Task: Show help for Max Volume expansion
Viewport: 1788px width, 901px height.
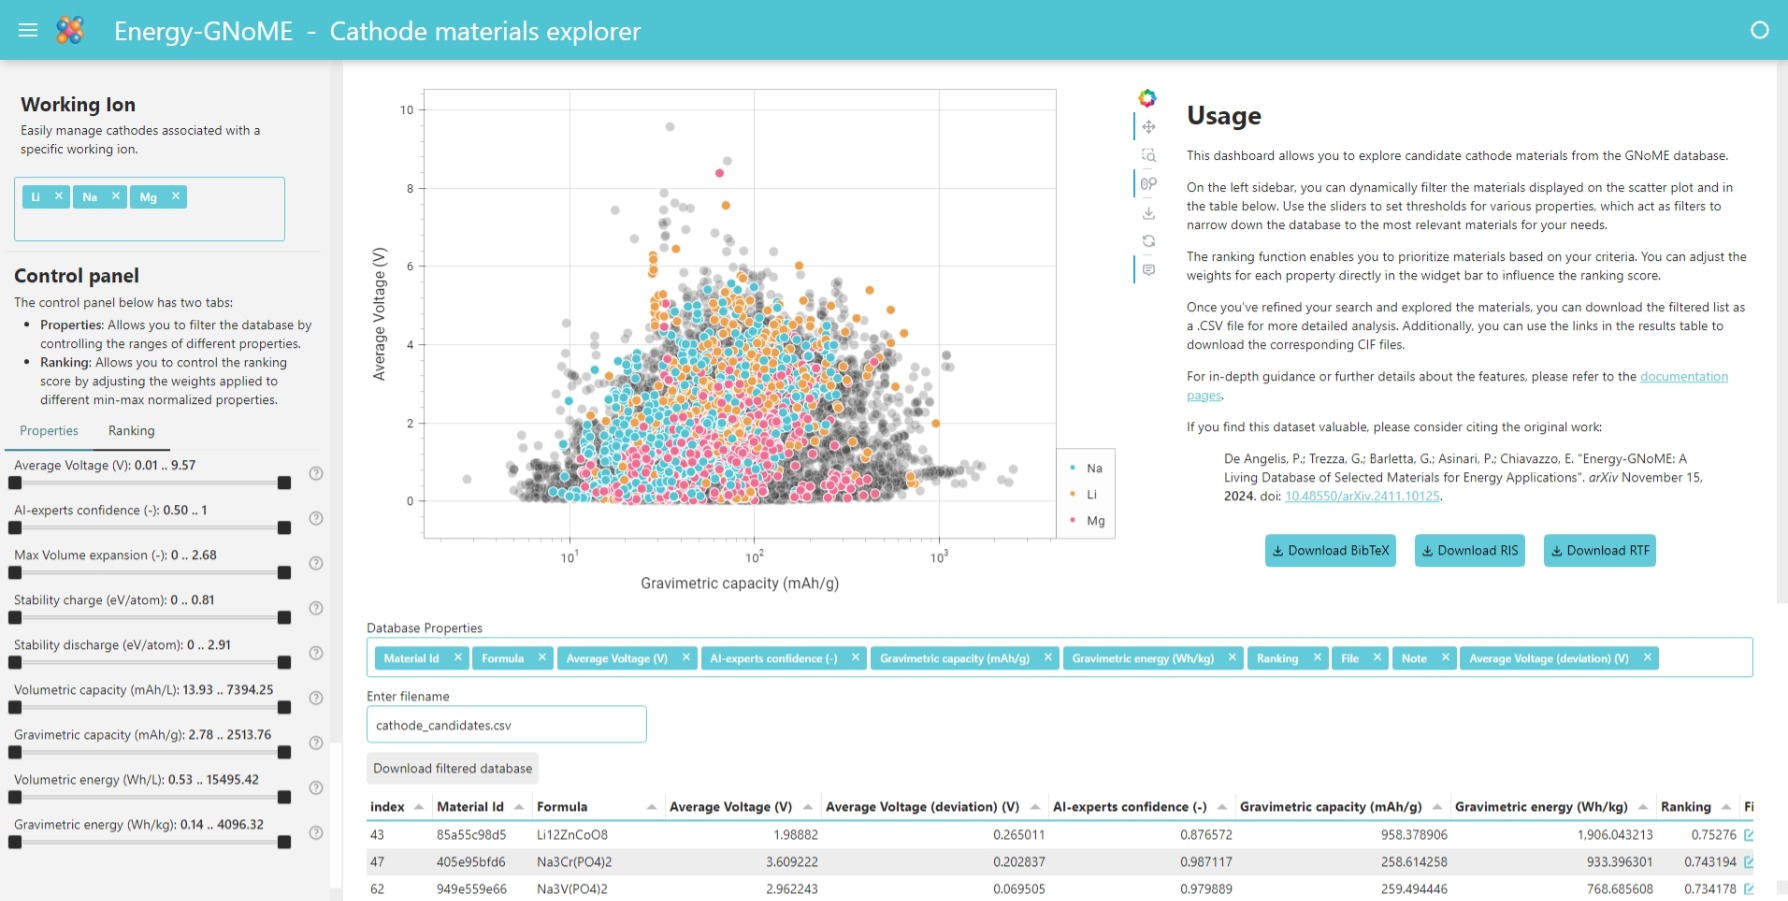Action: point(316,563)
